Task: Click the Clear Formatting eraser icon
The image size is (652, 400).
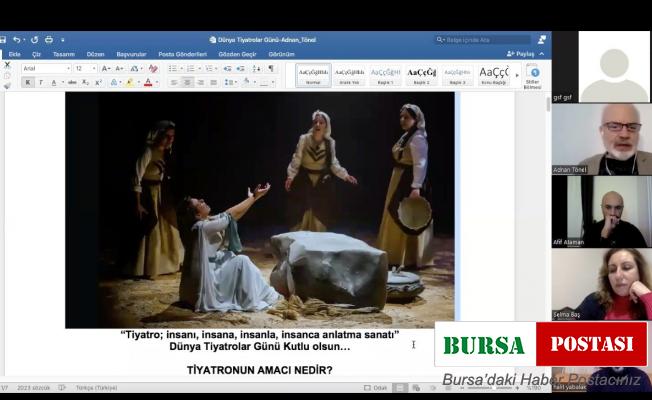Action: pyautogui.click(x=153, y=68)
